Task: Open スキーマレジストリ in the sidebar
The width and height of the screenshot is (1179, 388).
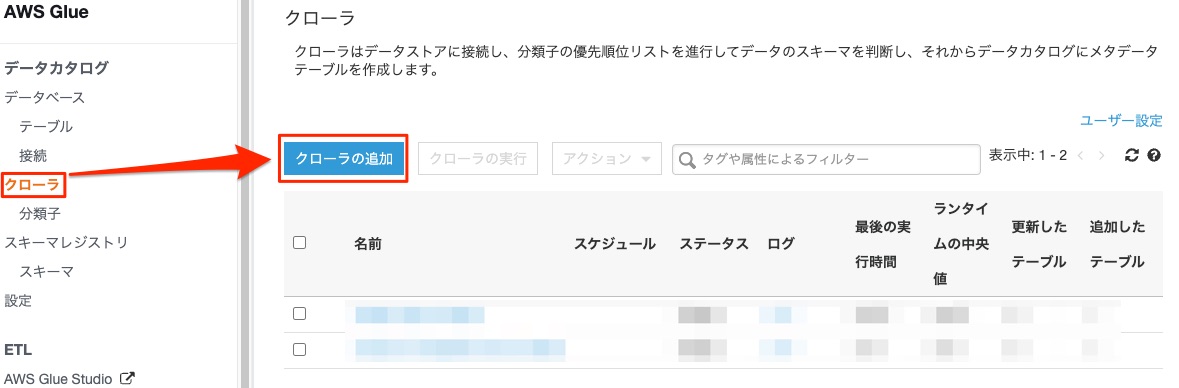Action: tap(66, 242)
